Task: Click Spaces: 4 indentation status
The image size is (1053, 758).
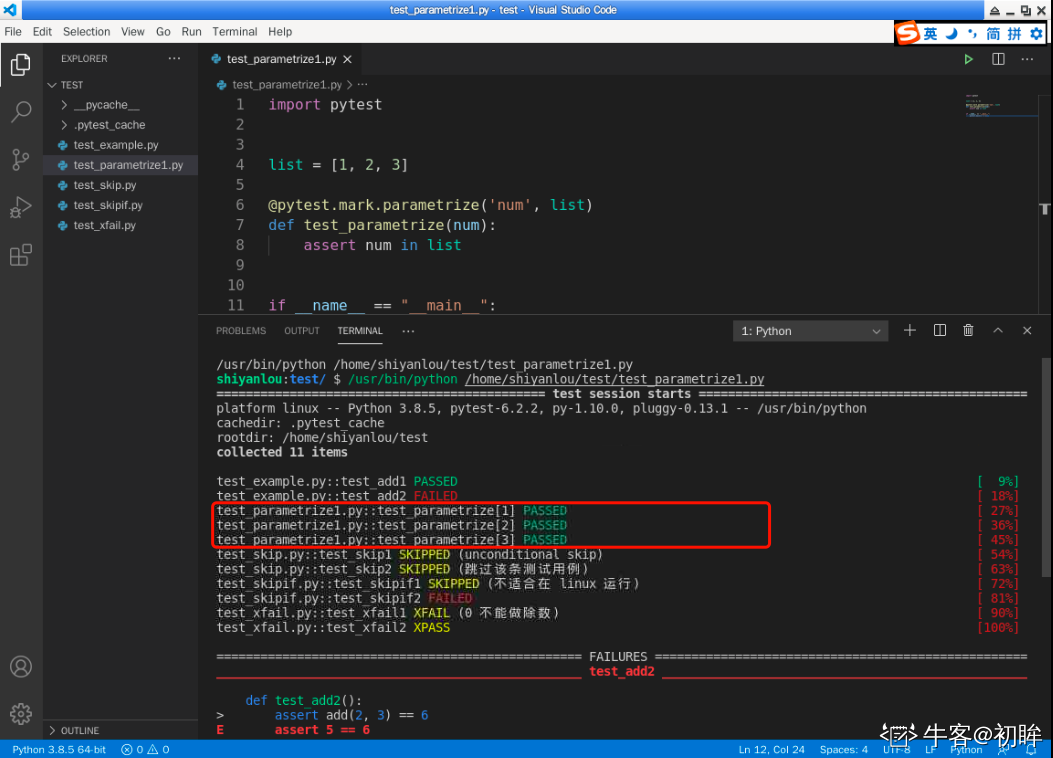Action: point(843,749)
